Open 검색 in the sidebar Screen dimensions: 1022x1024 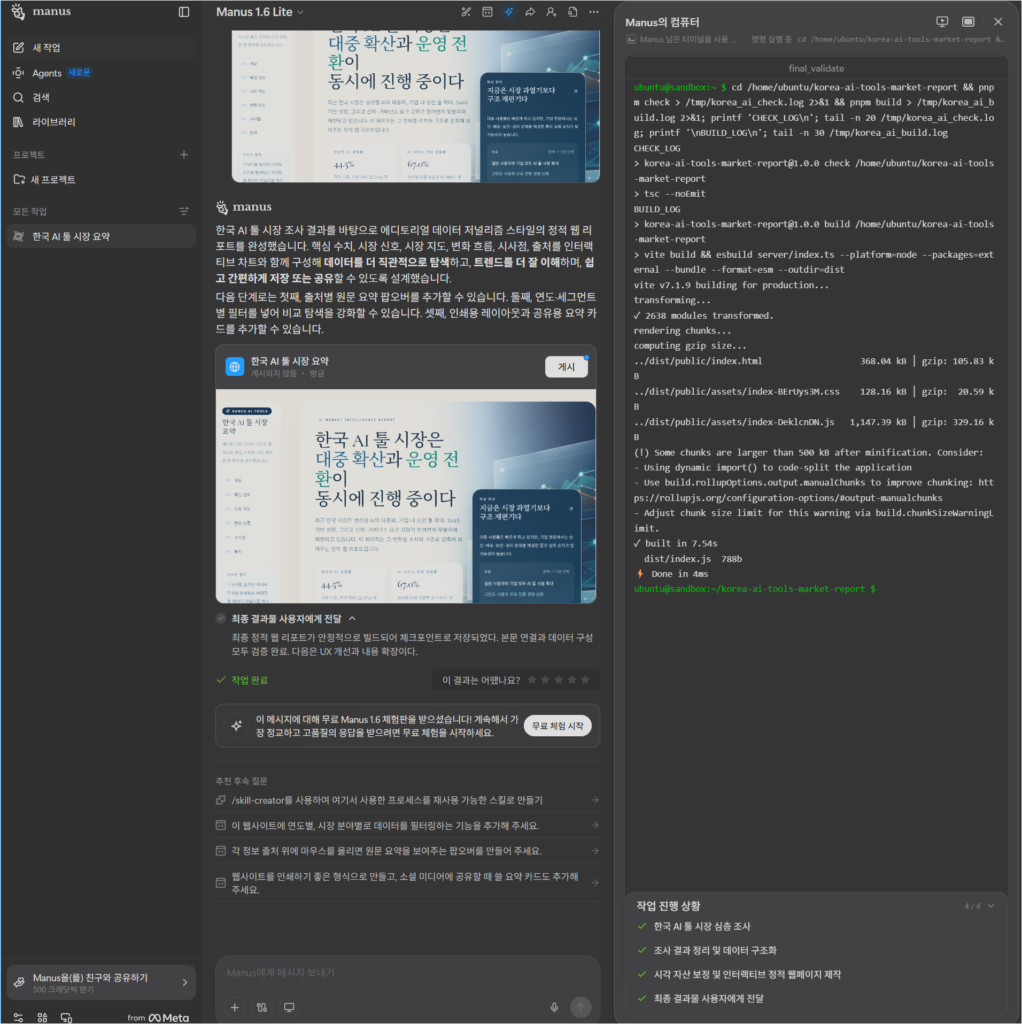click(41, 97)
